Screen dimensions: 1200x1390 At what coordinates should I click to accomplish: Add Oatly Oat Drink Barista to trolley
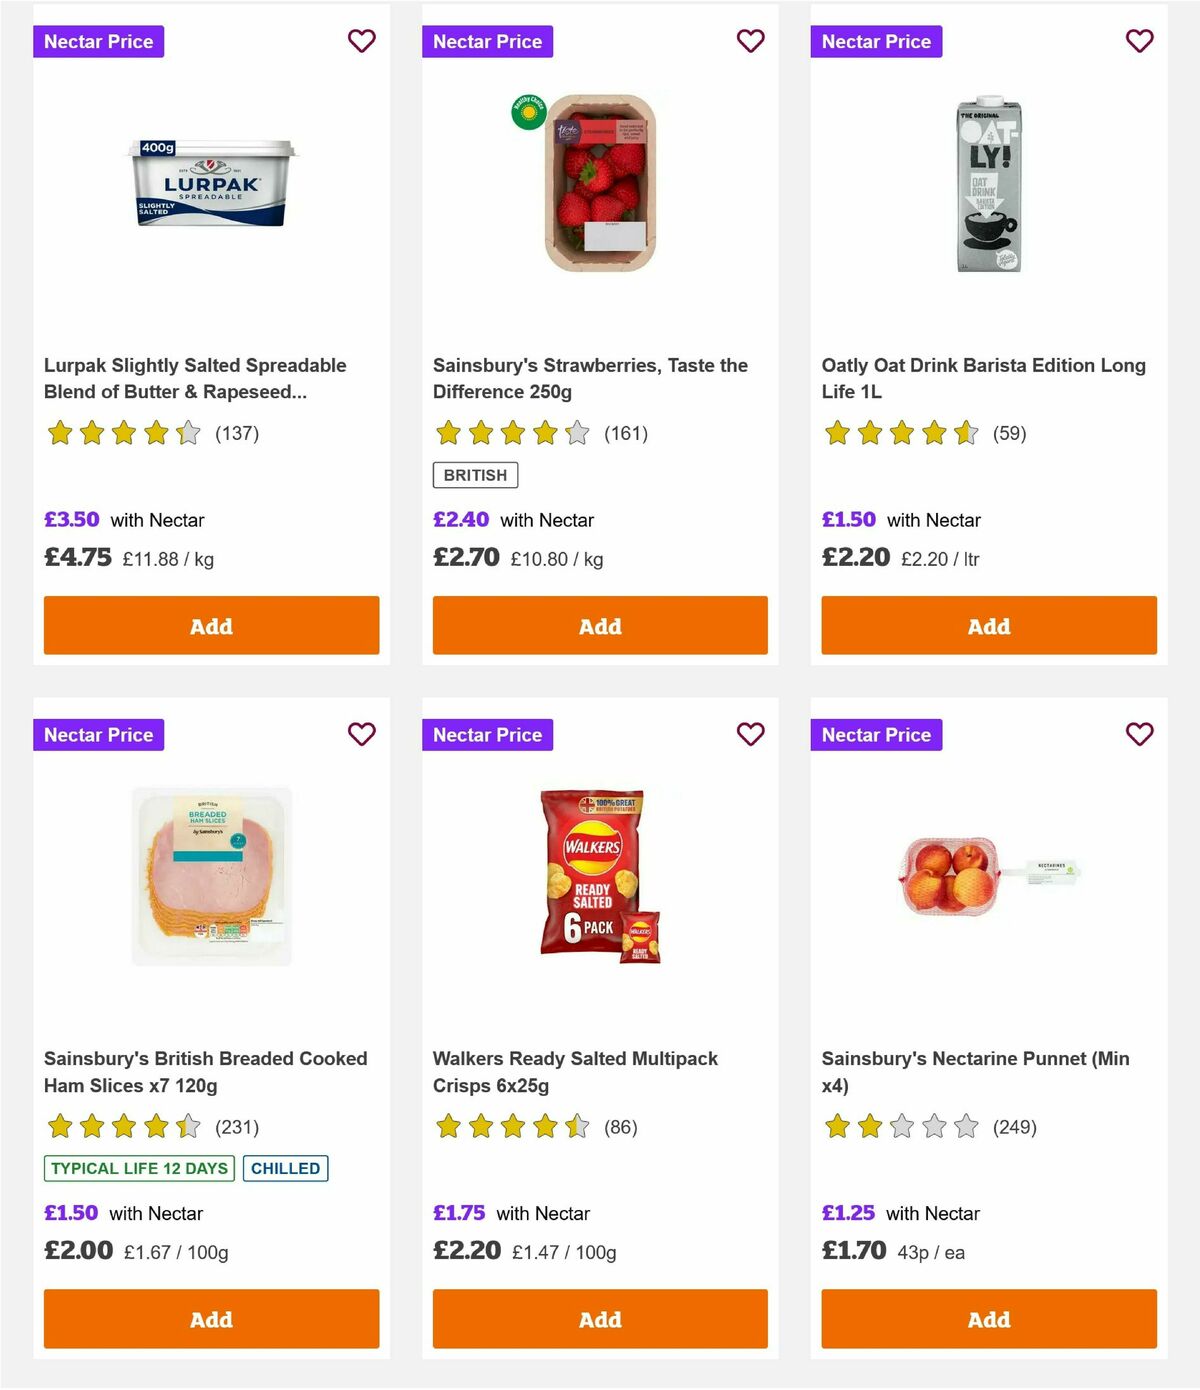tap(988, 625)
